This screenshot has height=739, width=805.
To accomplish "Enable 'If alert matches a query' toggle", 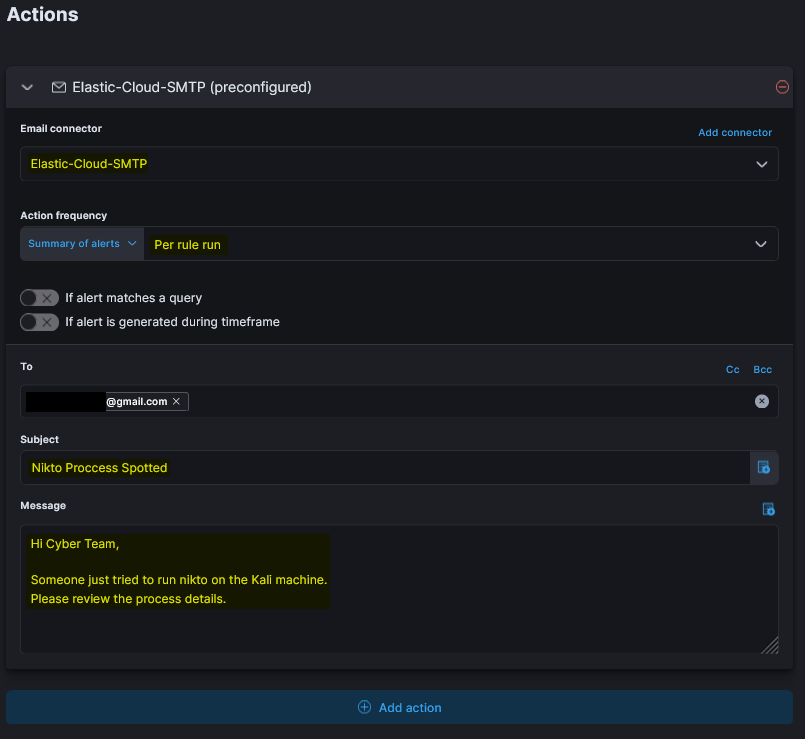I will tap(40, 297).
